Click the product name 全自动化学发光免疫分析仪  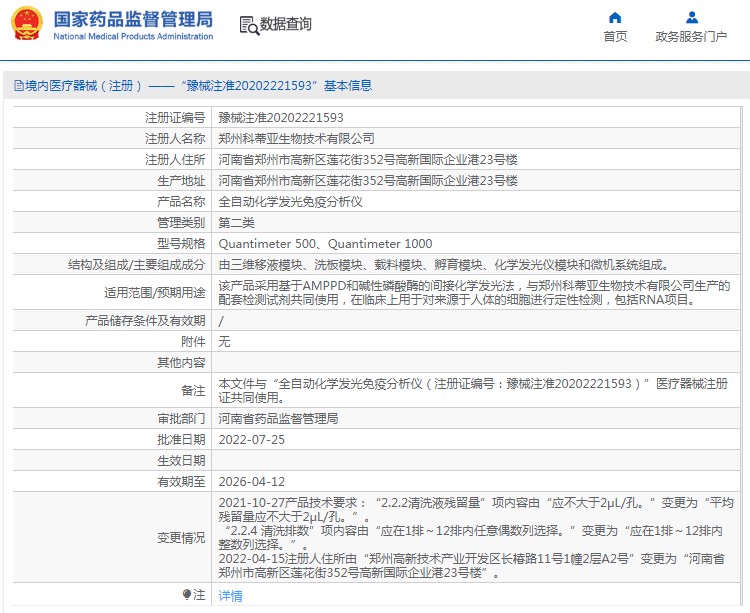290,202
